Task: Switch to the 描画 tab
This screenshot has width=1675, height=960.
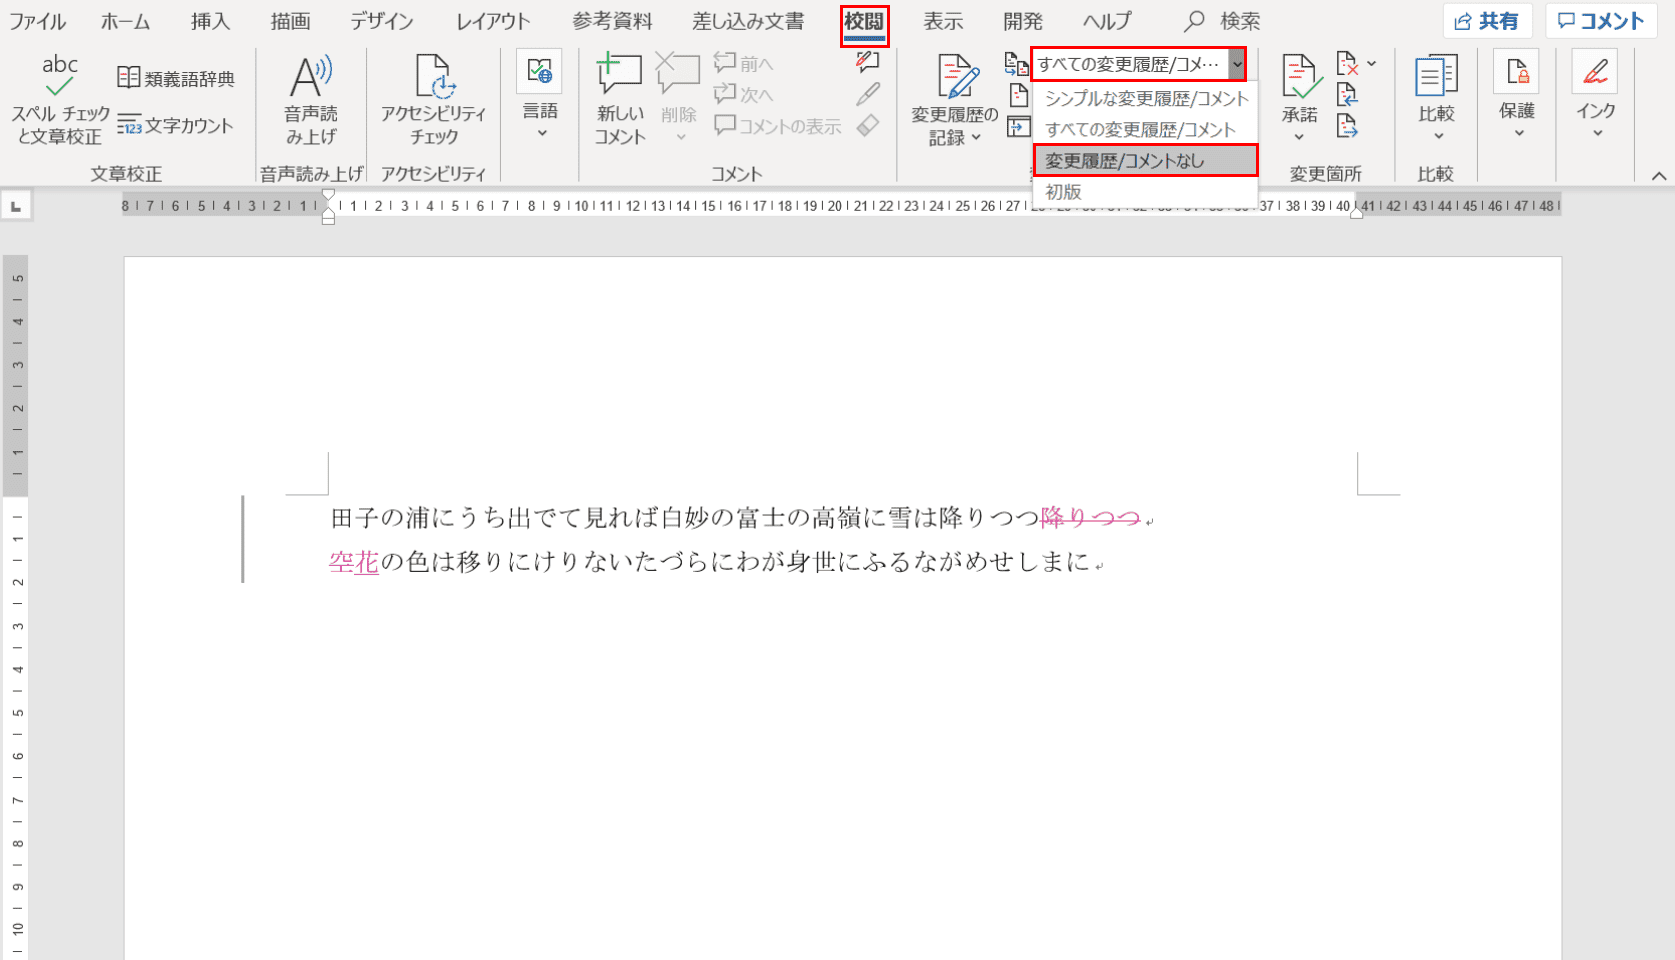Action: click(x=290, y=21)
